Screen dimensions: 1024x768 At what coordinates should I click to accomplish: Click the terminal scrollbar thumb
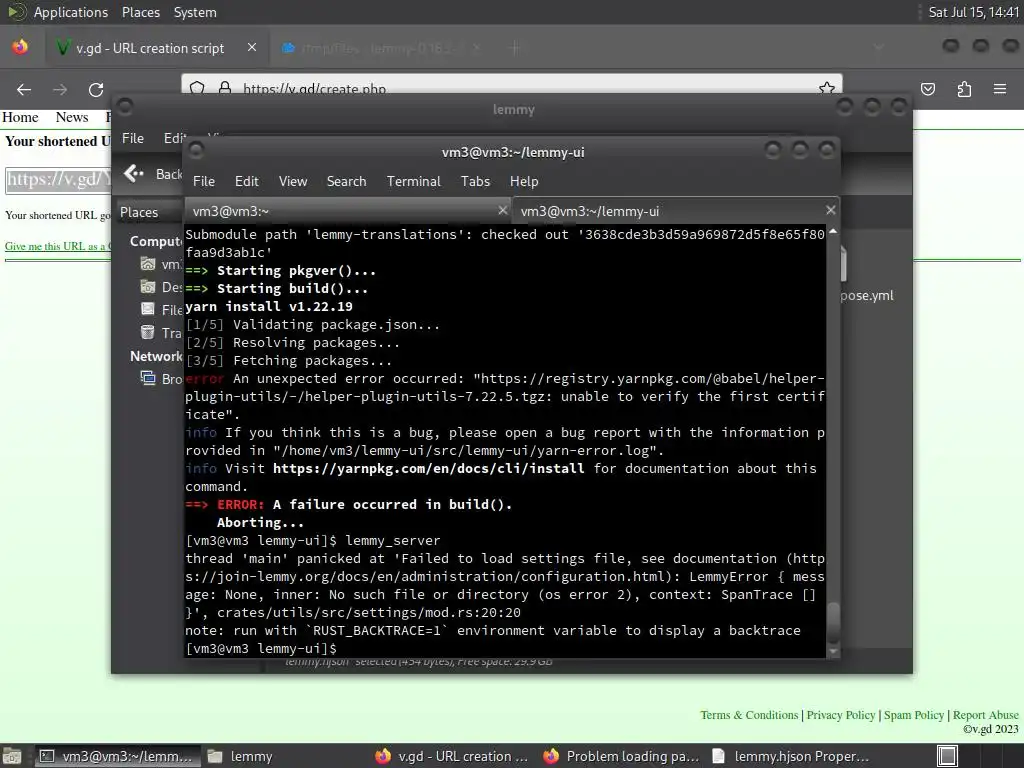pyautogui.click(x=833, y=622)
